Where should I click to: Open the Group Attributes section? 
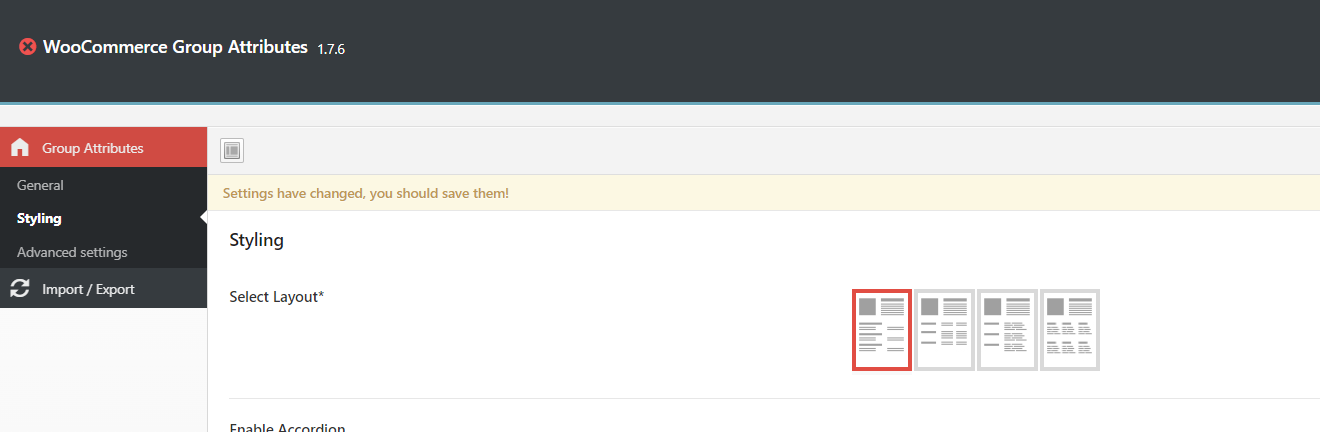pos(104,148)
